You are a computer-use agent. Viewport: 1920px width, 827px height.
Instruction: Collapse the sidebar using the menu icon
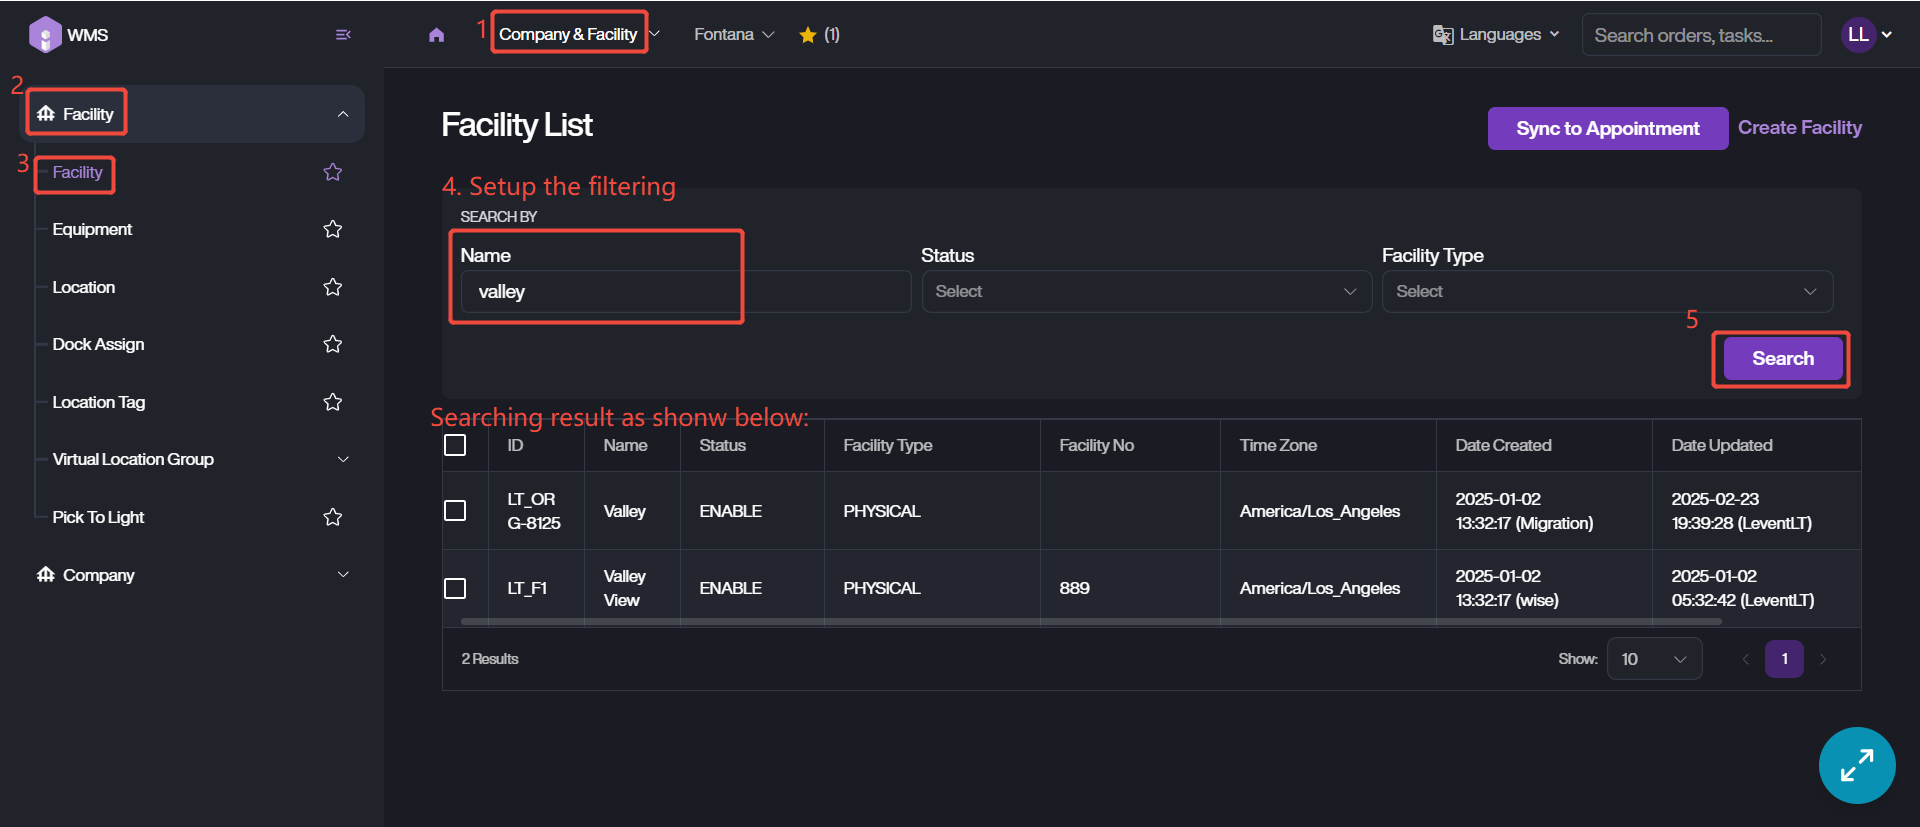(343, 35)
